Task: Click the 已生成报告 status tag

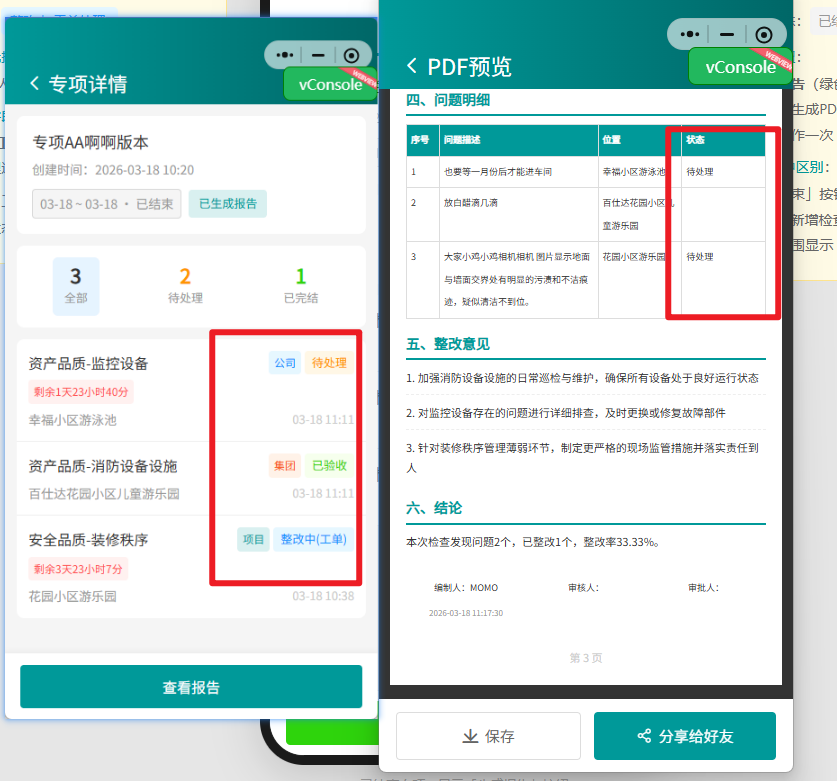Action: pos(227,204)
